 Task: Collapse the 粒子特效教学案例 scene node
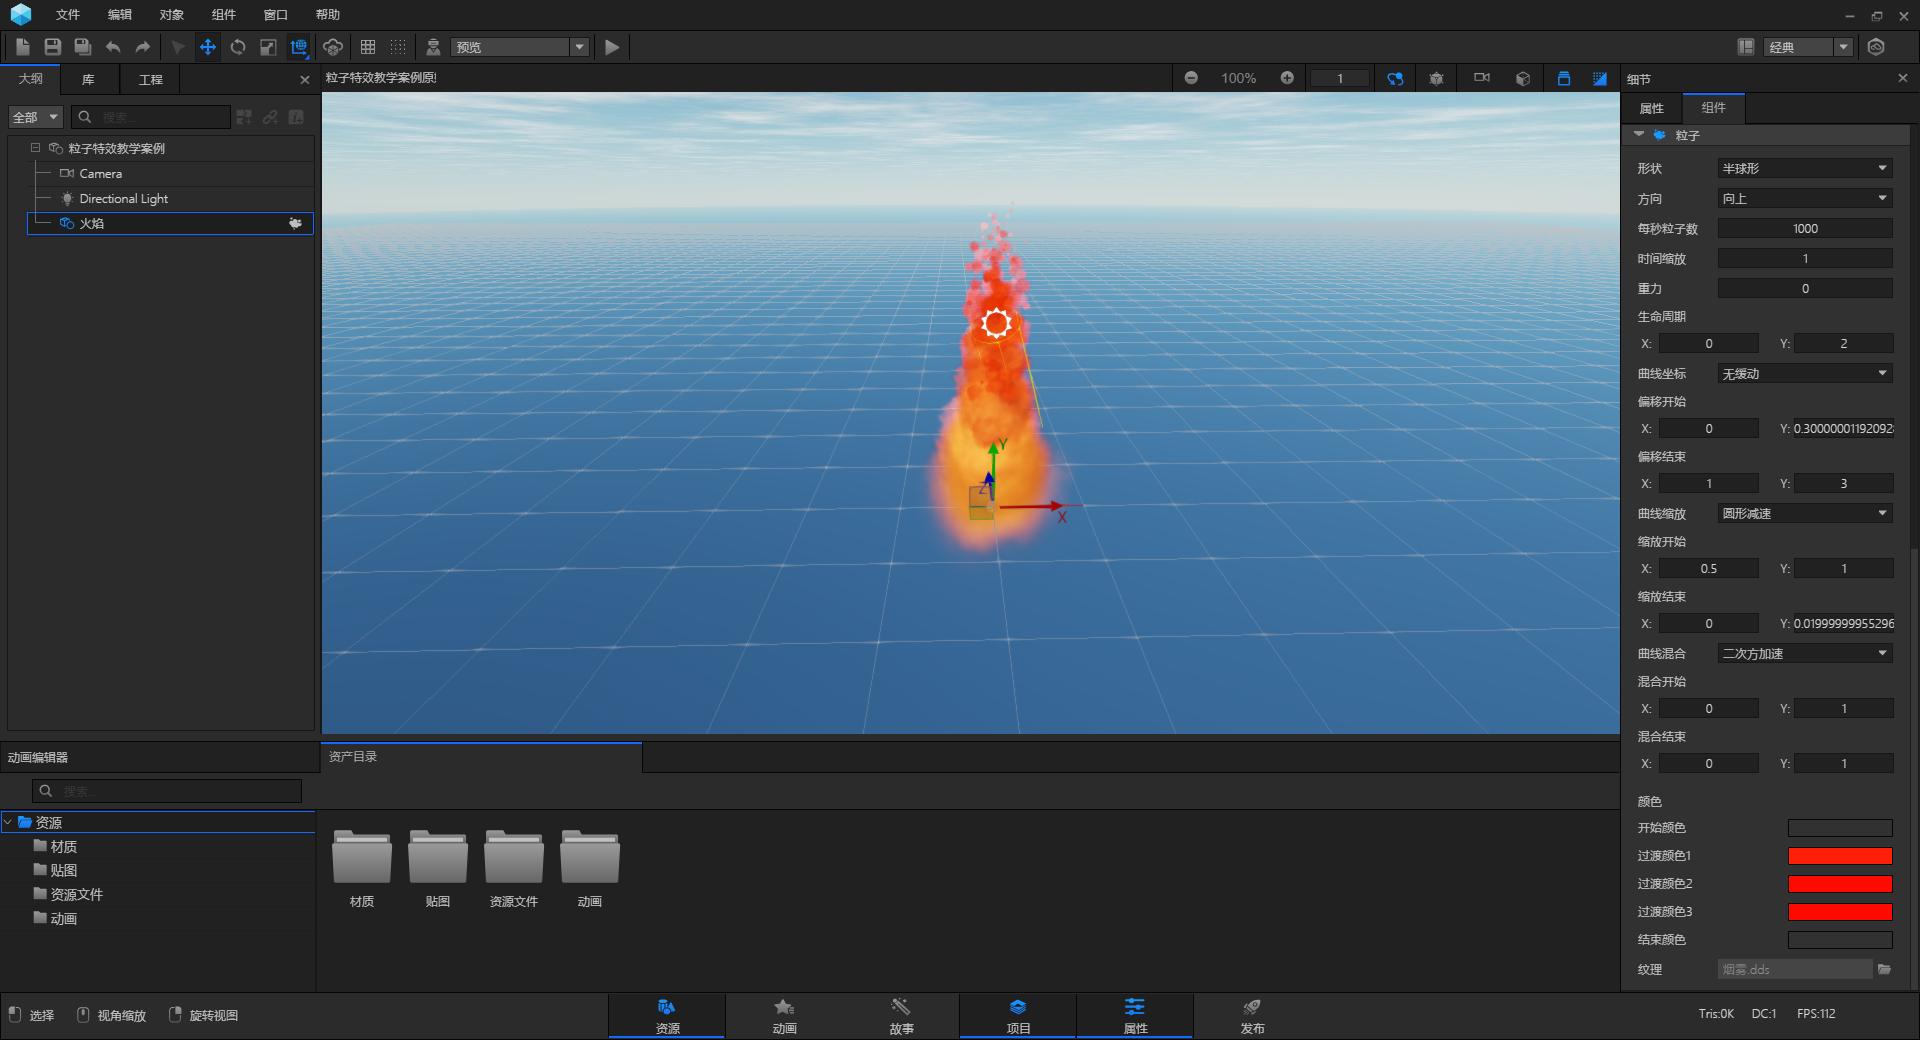click(x=35, y=148)
